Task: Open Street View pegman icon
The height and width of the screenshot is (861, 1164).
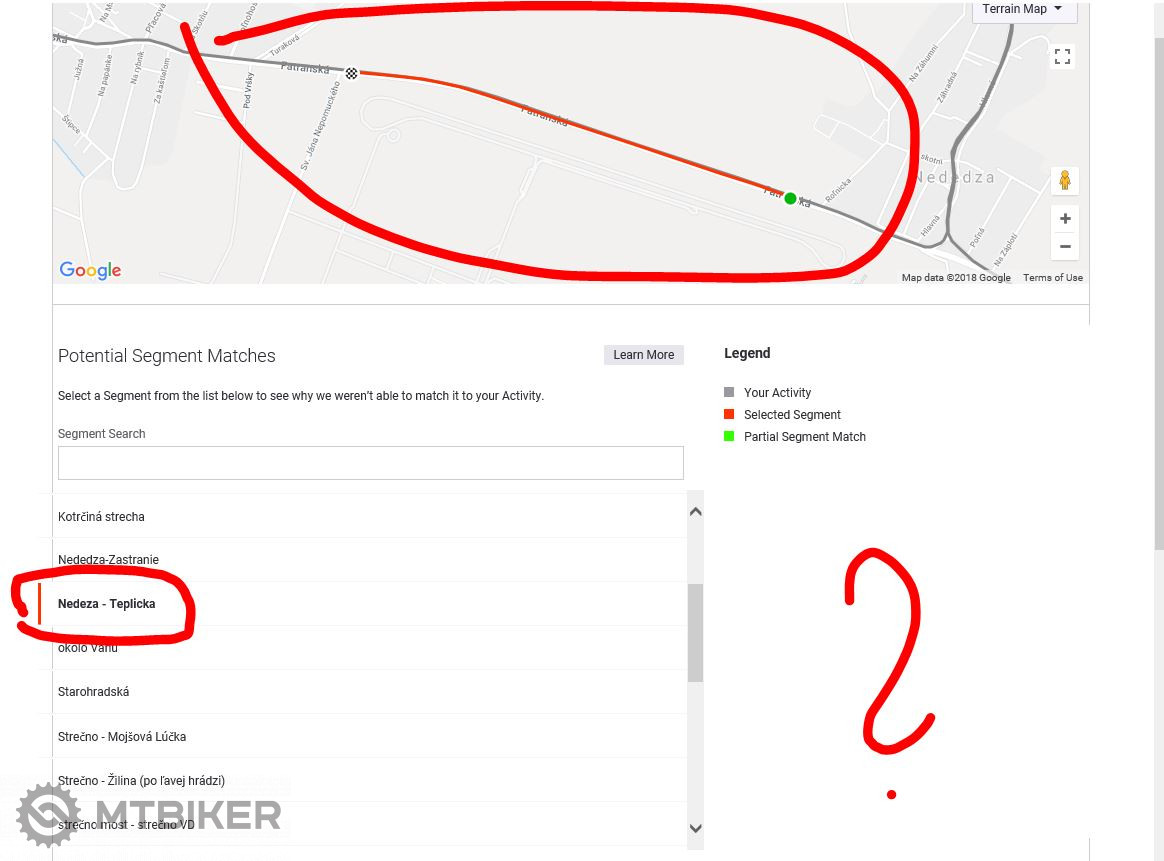Action: (x=1065, y=180)
